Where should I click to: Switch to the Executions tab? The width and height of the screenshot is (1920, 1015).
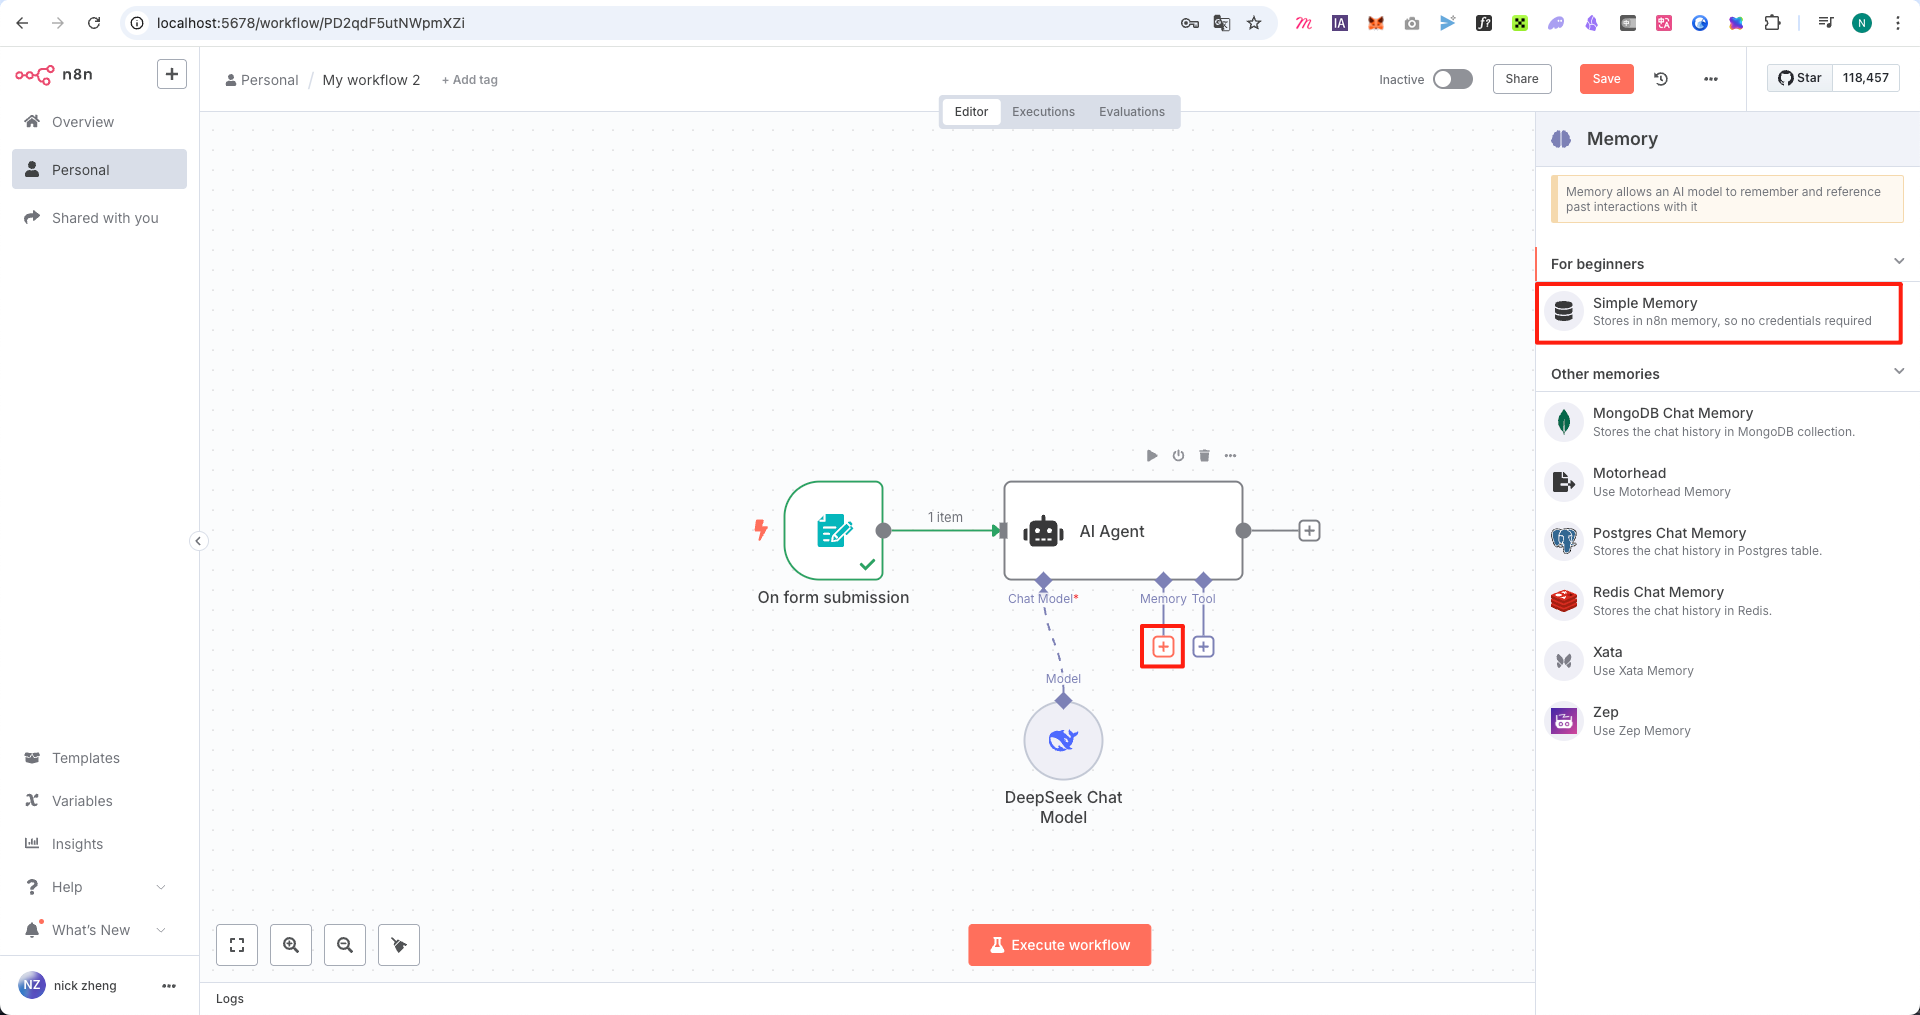click(x=1043, y=112)
